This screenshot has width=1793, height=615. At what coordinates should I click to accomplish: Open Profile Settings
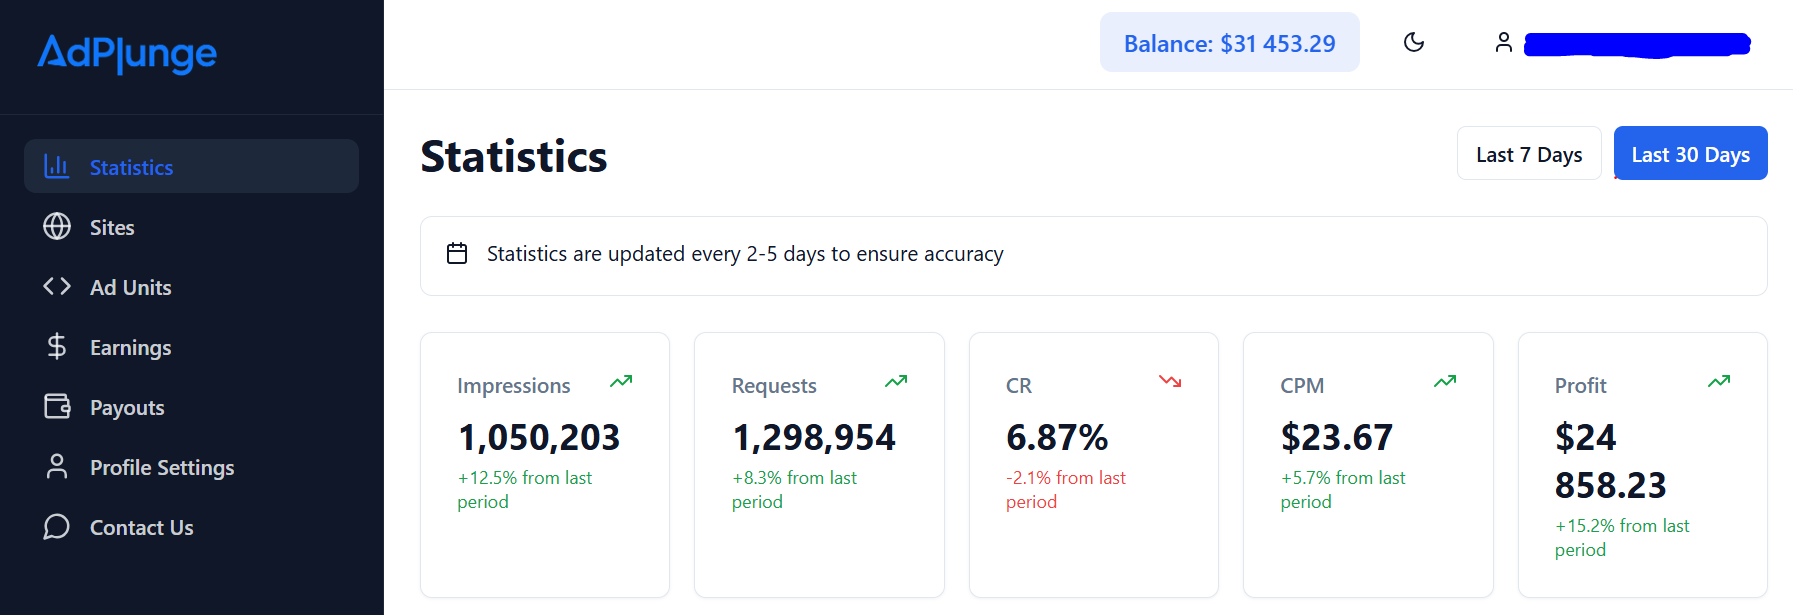pos(191,467)
